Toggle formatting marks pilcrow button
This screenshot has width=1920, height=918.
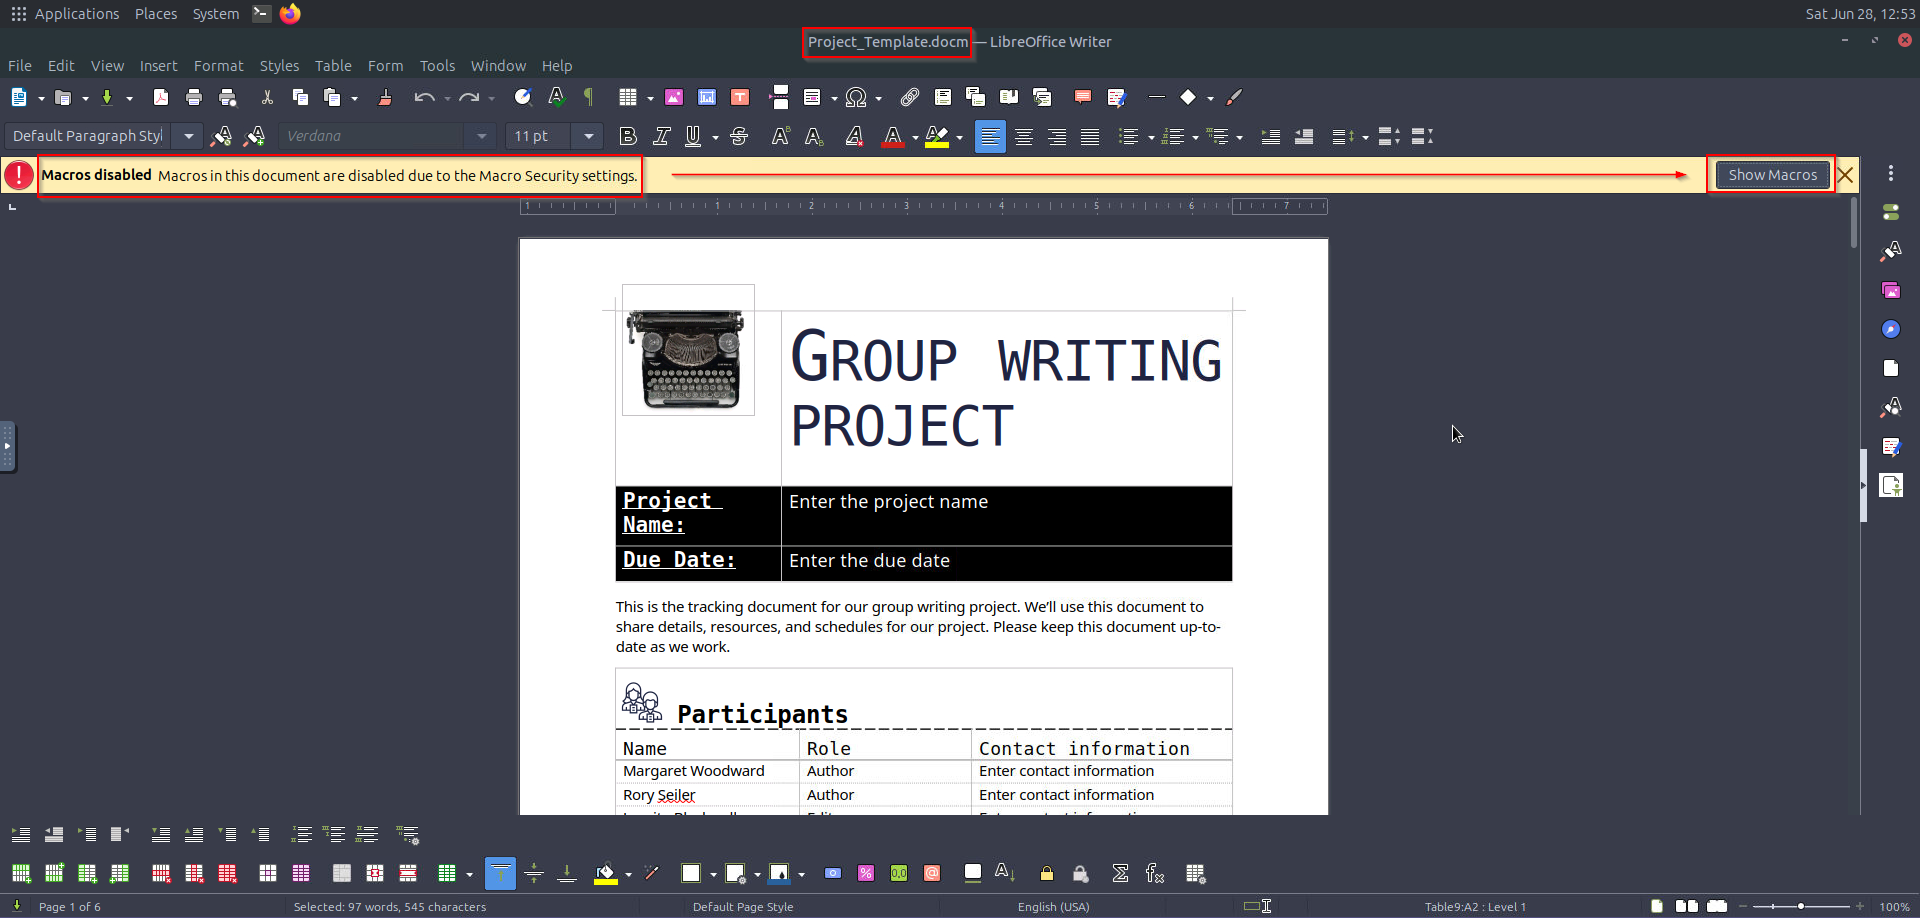pos(589,97)
